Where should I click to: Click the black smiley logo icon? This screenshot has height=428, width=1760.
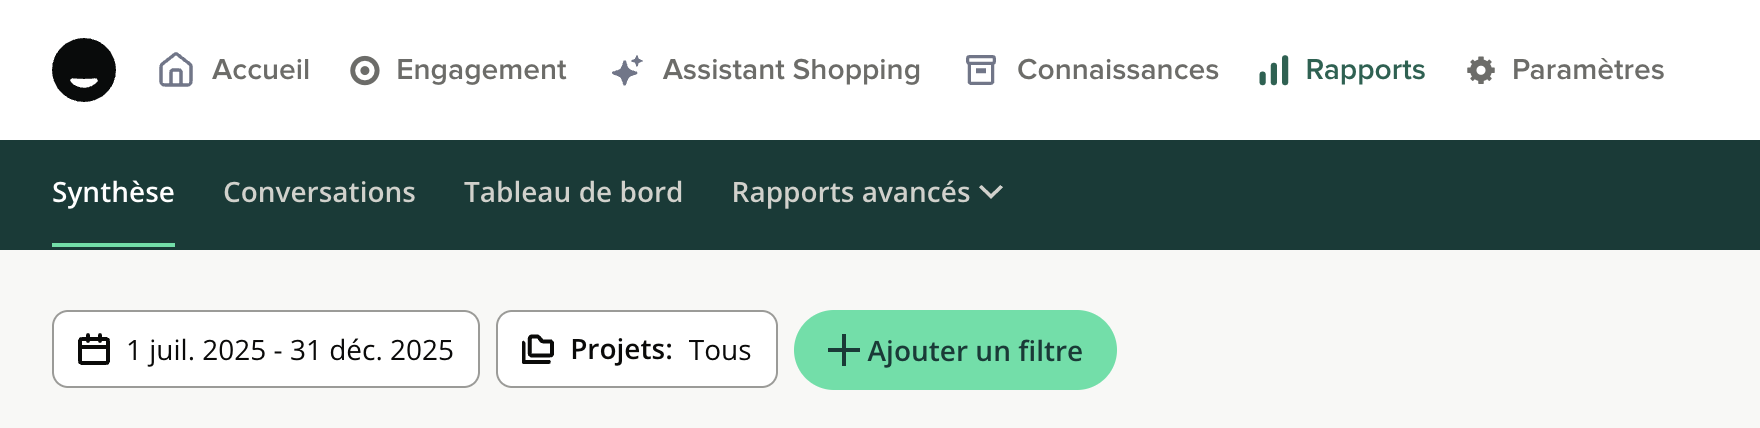pos(84,70)
